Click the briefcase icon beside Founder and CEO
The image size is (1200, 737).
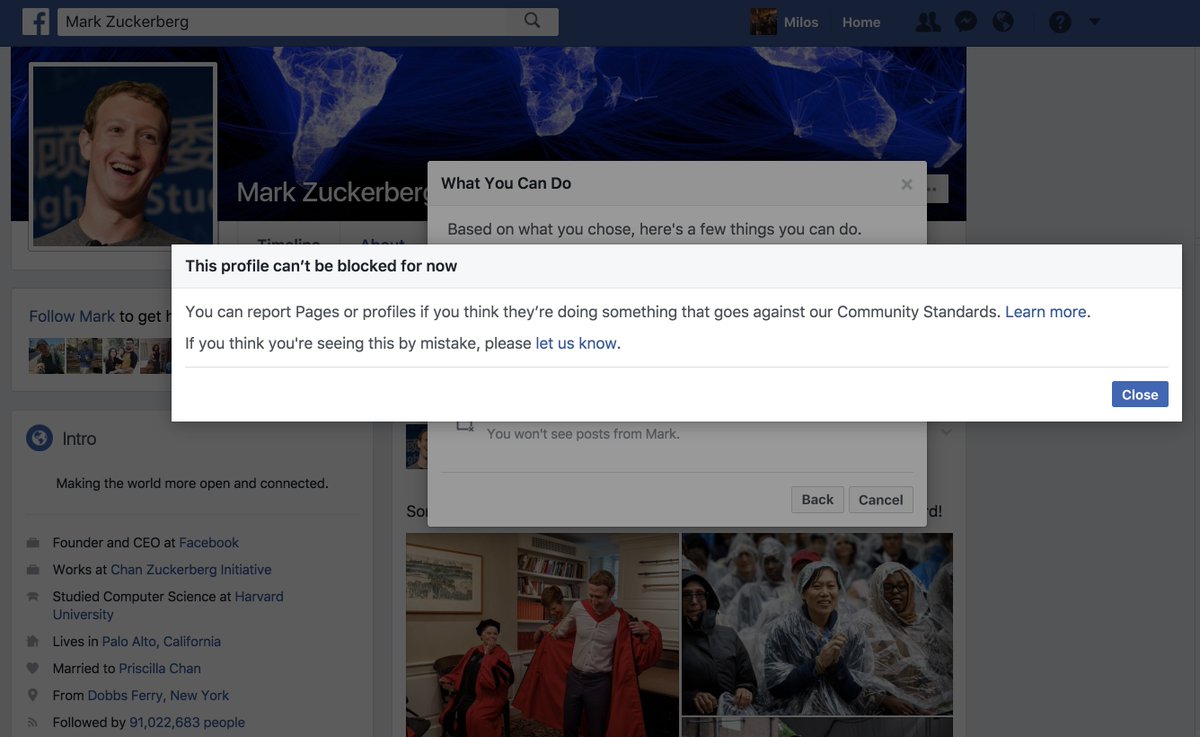click(x=33, y=543)
